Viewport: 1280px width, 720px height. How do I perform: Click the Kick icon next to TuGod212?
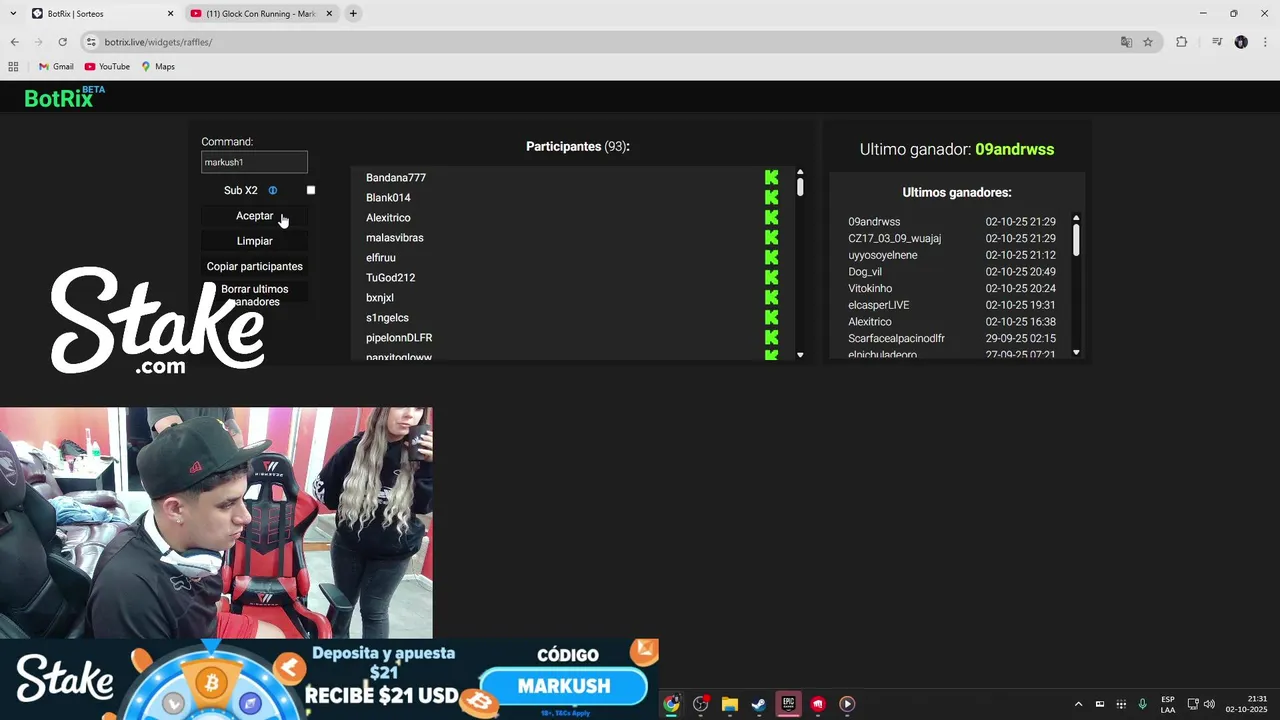[771, 277]
